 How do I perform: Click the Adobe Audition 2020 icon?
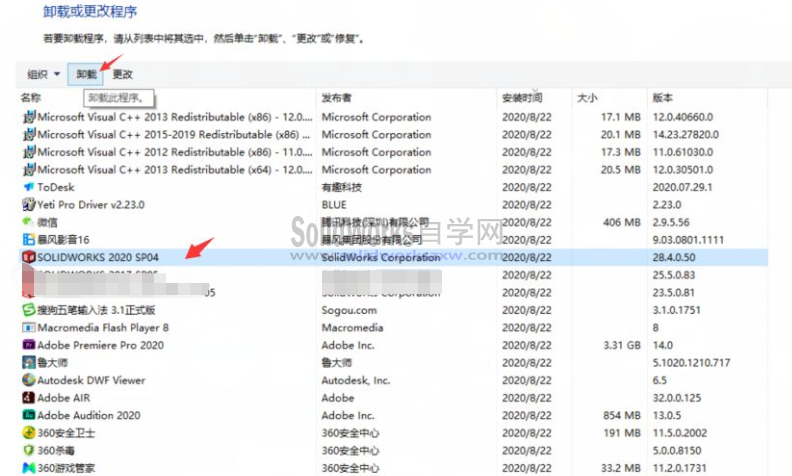pyautogui.click(x=28, y=415)
